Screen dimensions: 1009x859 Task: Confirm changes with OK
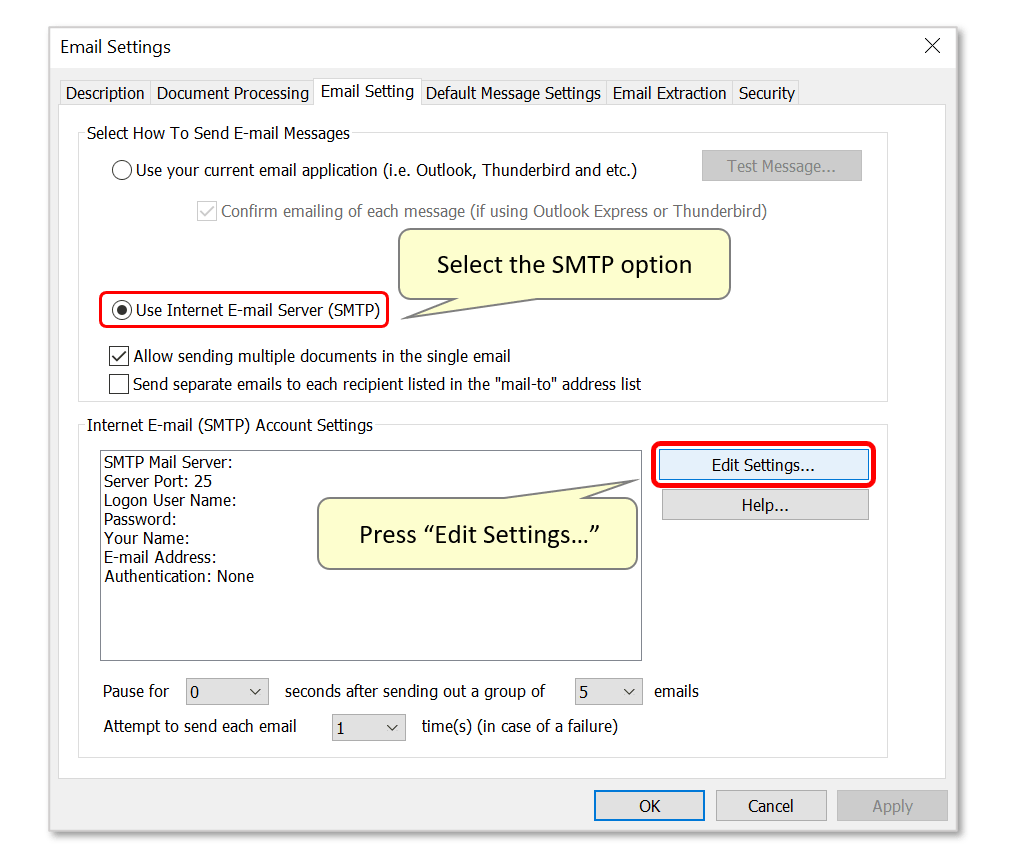(x=649, y=805)
